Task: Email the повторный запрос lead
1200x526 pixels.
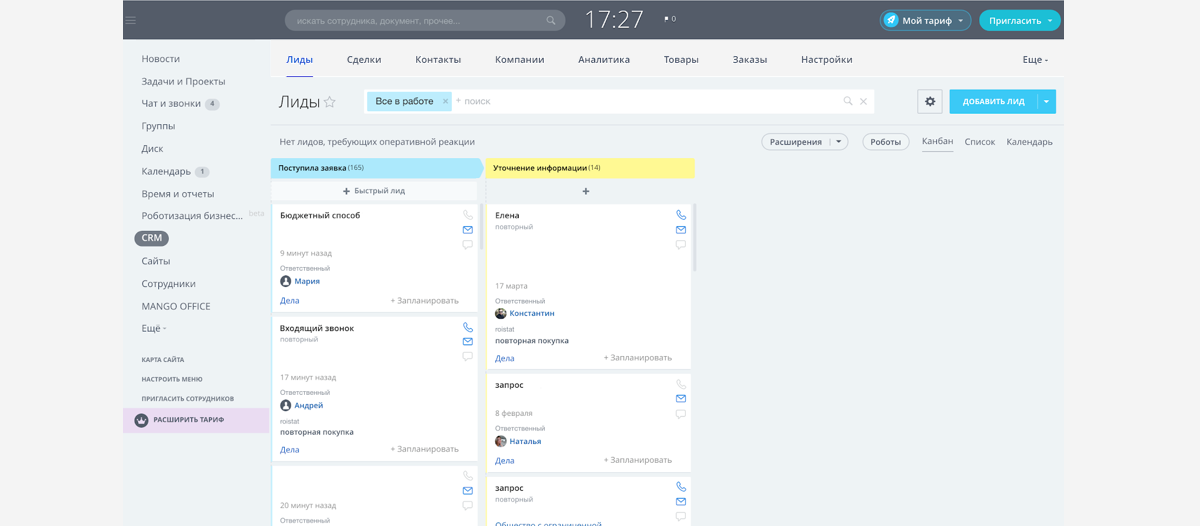Action: click(x=681, y=502)
